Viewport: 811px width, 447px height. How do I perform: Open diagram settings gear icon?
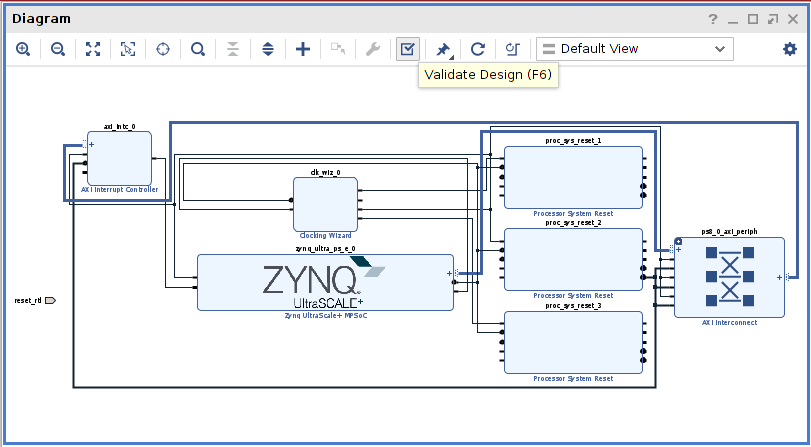tap(790, 49)
